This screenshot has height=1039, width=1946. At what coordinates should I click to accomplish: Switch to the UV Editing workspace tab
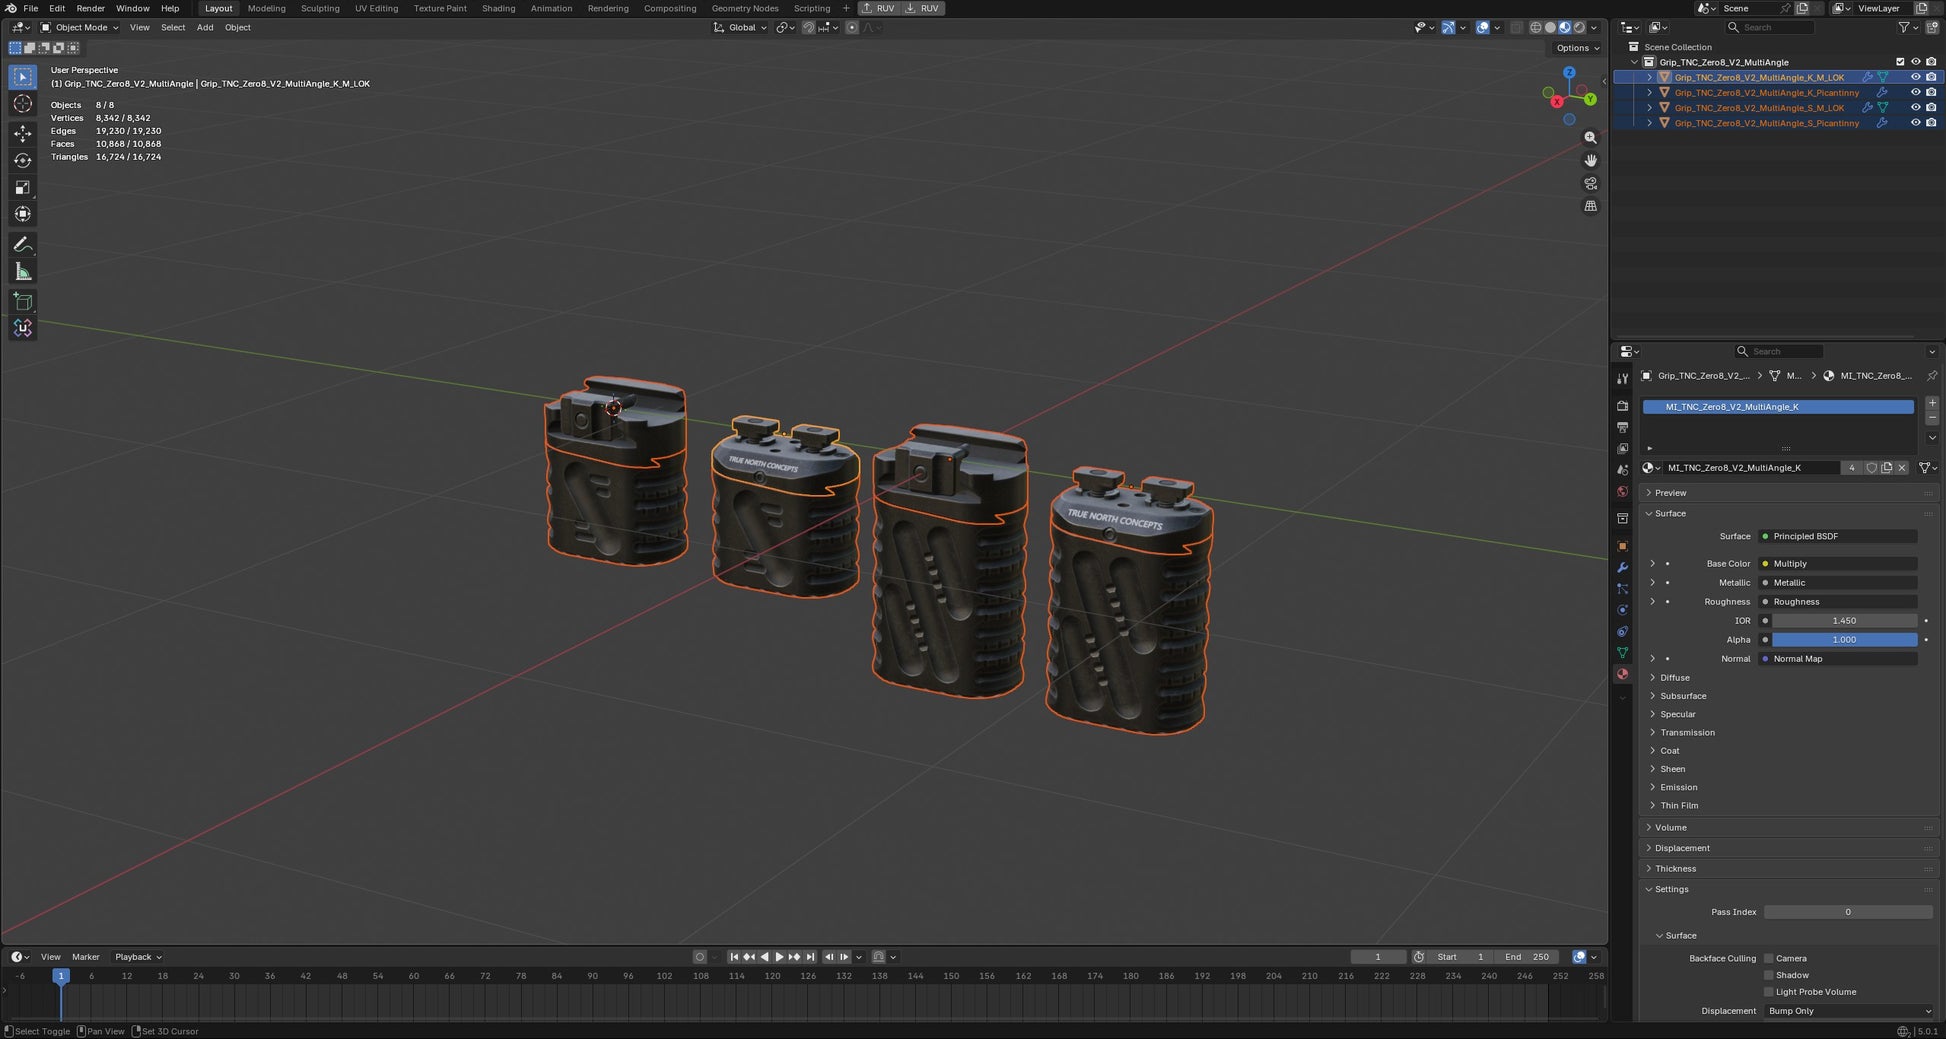[376, 8]
